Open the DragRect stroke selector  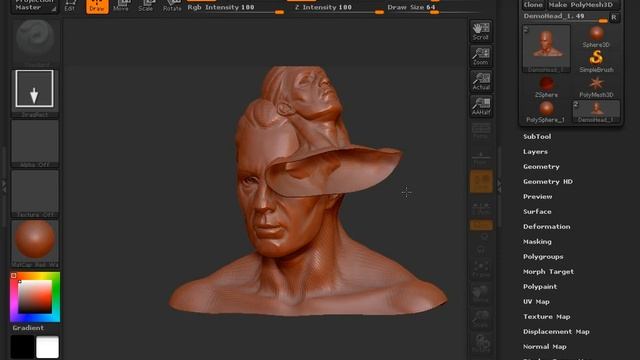(35, 93)
